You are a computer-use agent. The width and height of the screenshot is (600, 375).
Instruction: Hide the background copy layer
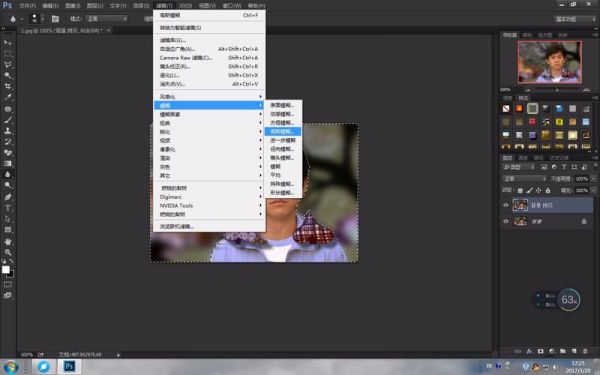(x=506, y=205)
